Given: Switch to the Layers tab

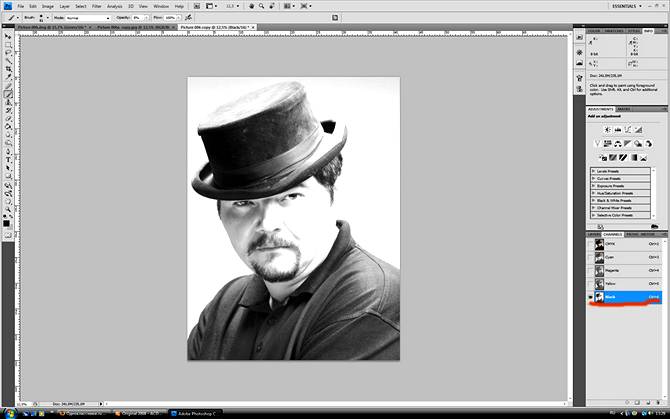Looking at the screenshot, I should click(594, 234).
